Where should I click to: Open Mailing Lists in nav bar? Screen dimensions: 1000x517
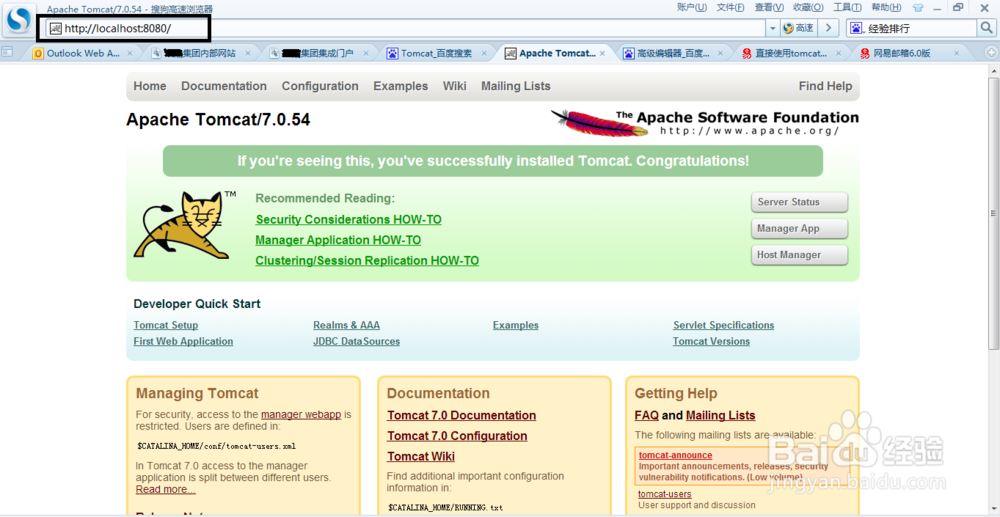tap(516, 86)
